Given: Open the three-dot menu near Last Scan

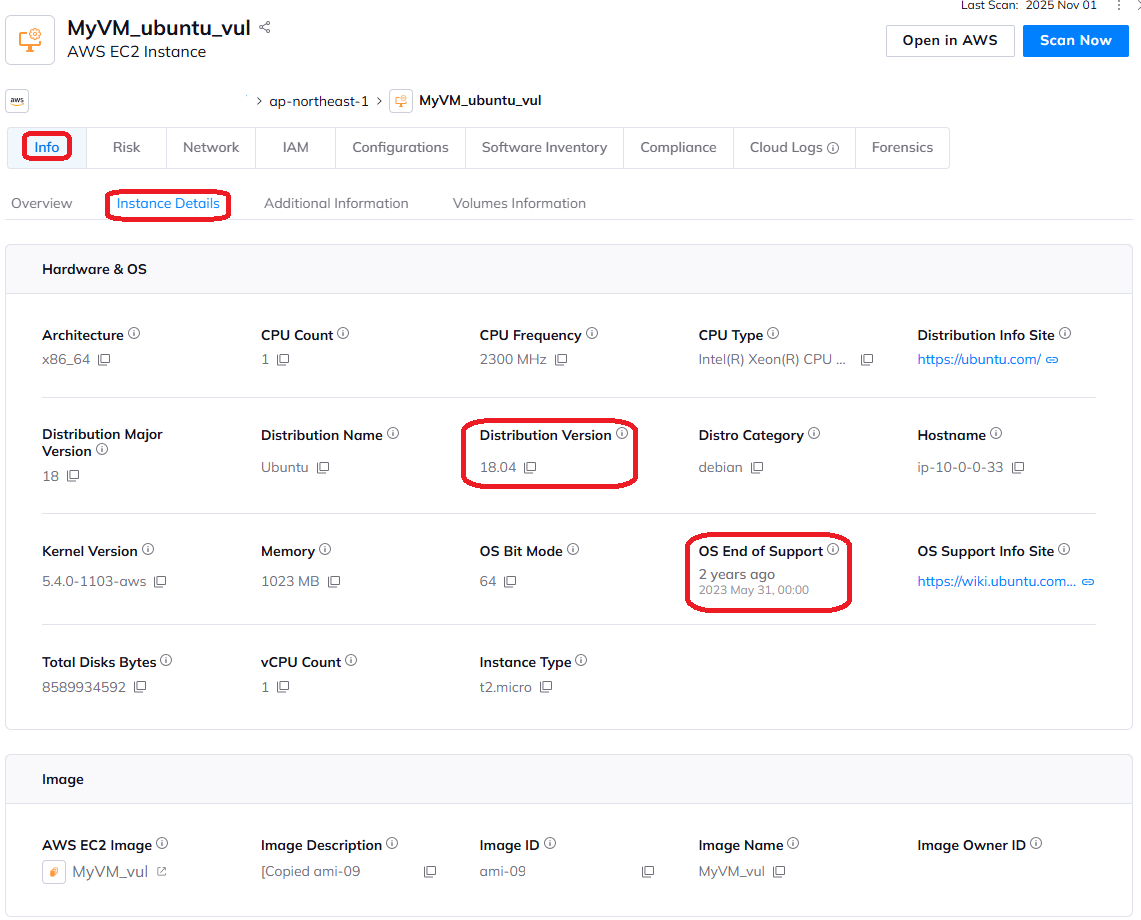Looking at the screenshot, I should click(1118, 6).
